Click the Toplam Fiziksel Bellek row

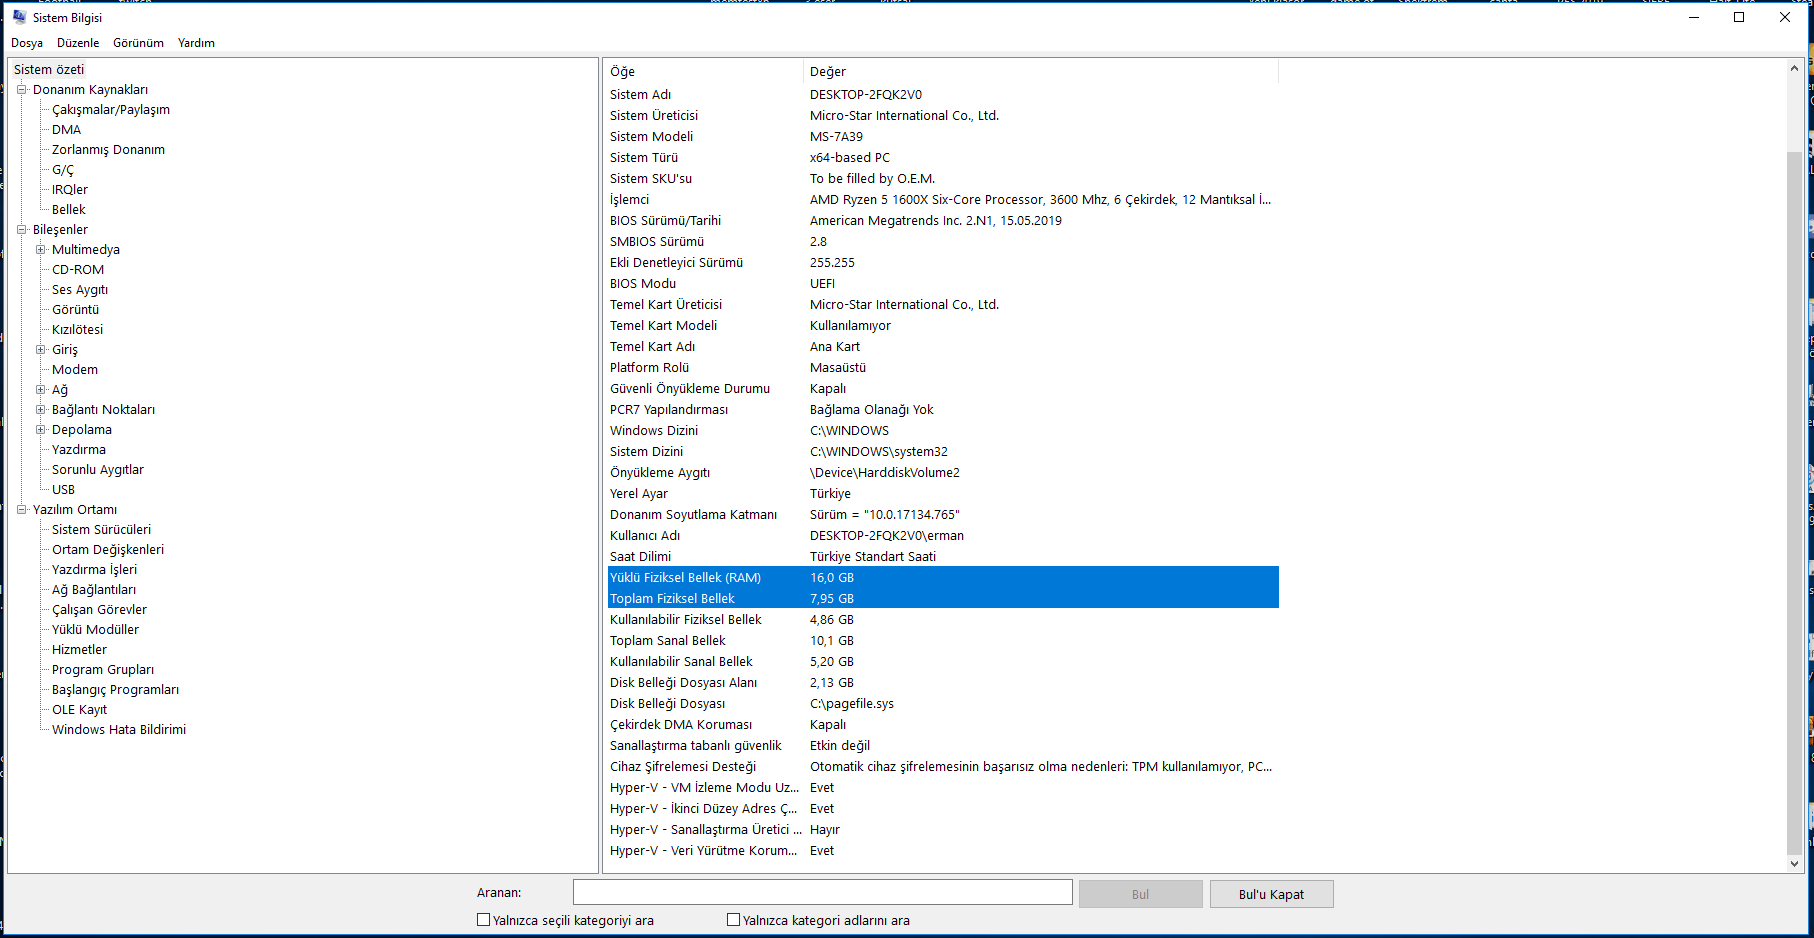pos(943,599)
